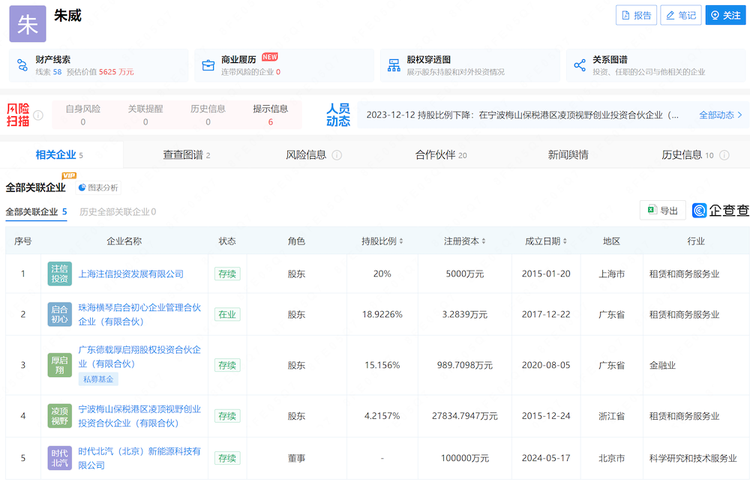Screen dimensions: 750x485
Task: Click info icon beside 风险扫描
Action: (38, 116)
